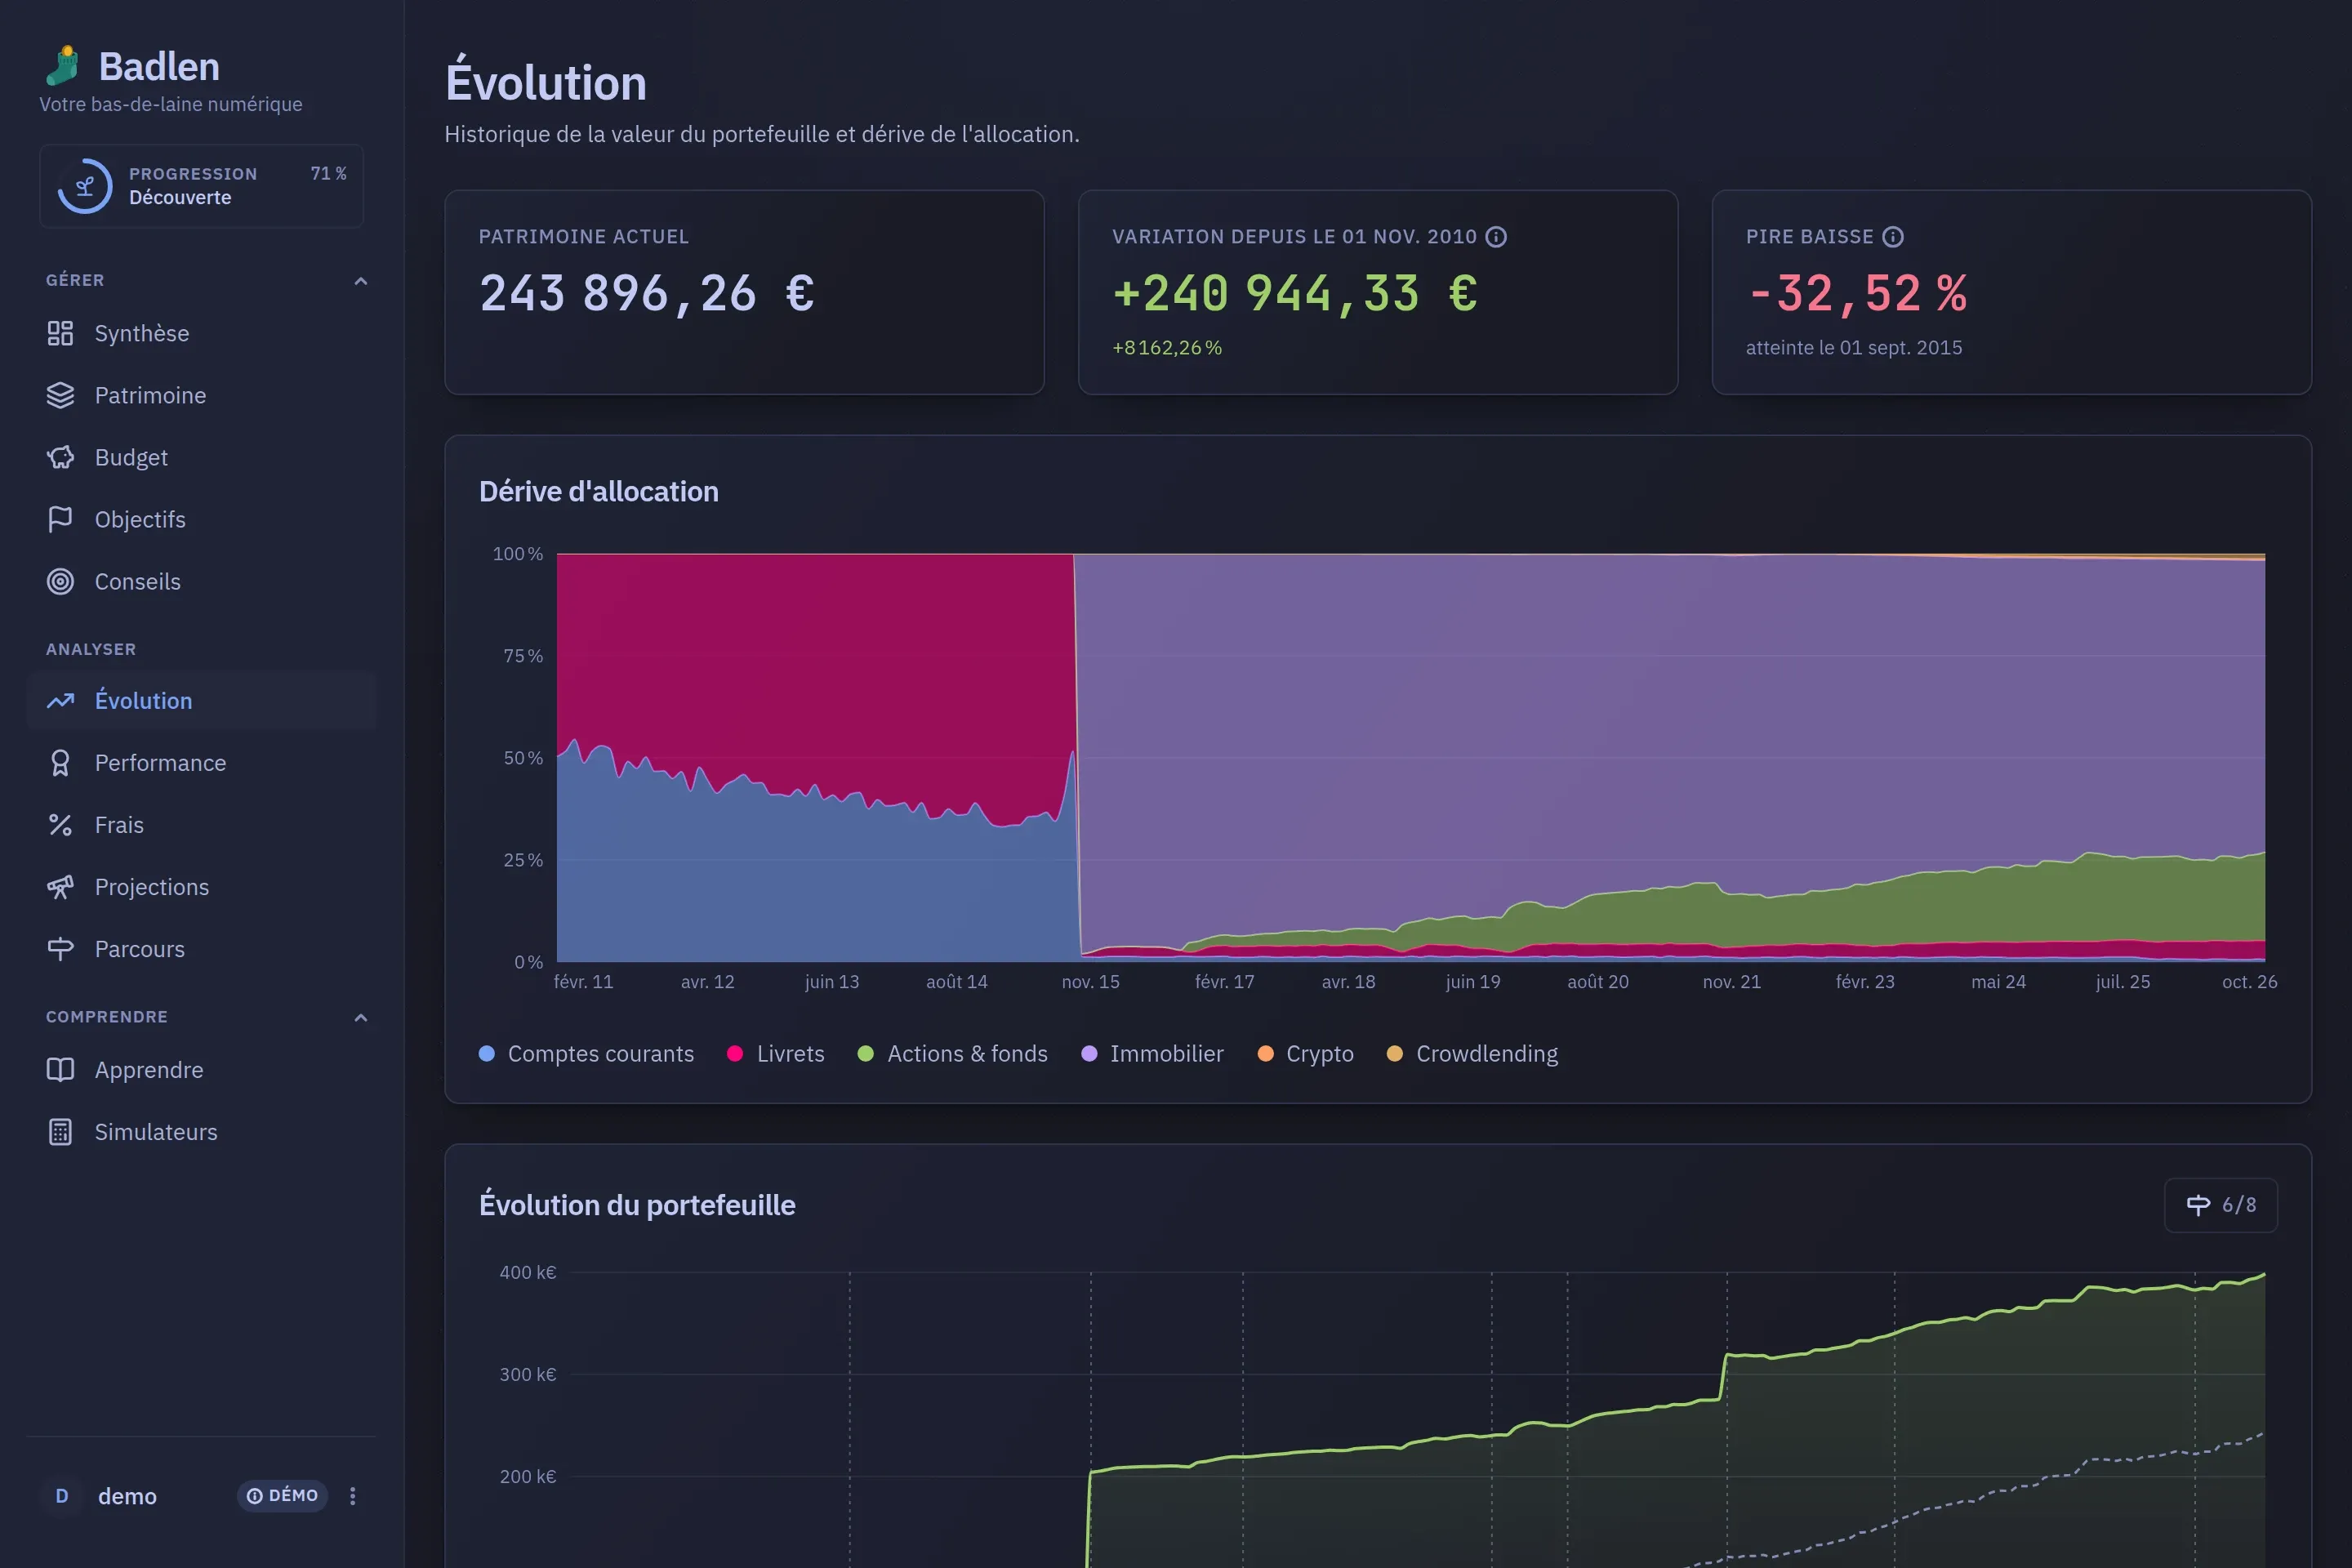The height and width of the screenshot is (1568, 2352).
Task: Show info tooltip for Pire baisse
Action: click(1893, 237)
